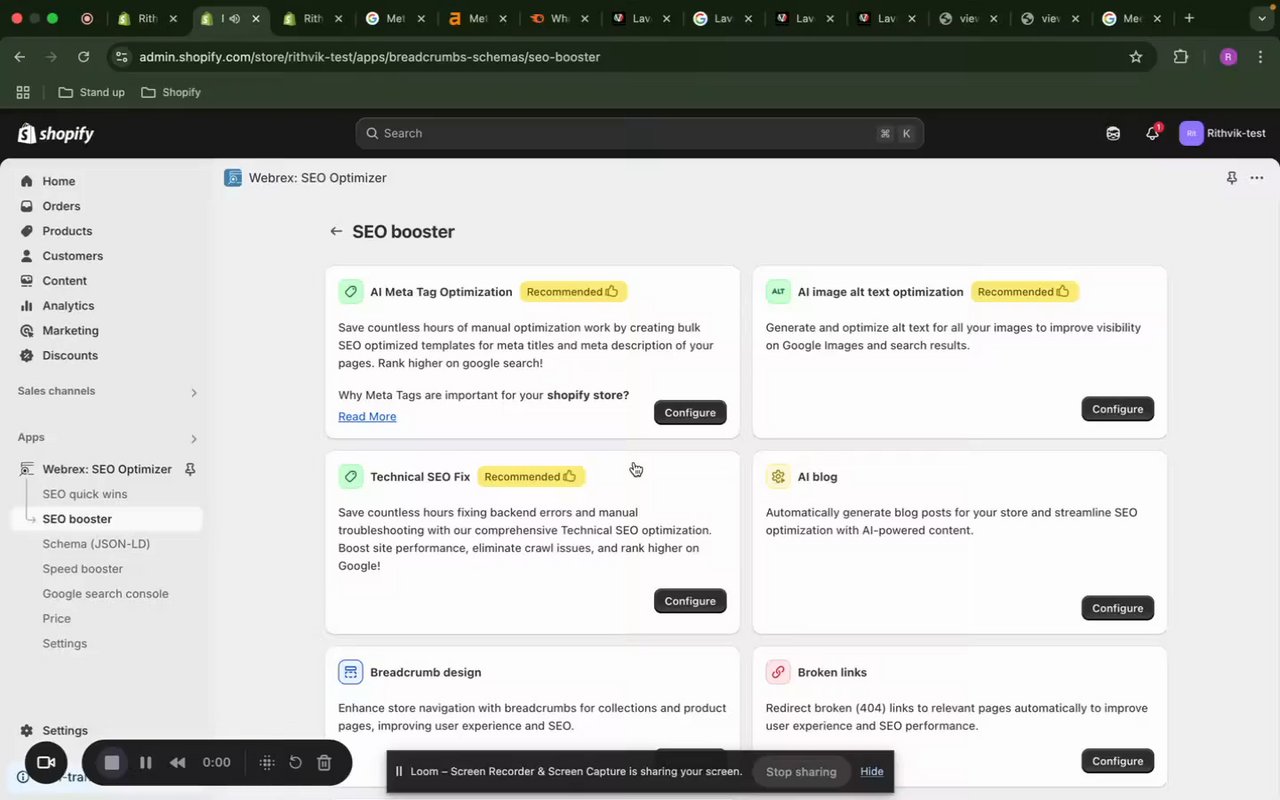Click the Loom drag handle dots icon
Screen dimensions: 1280x800
coord(267,763)
